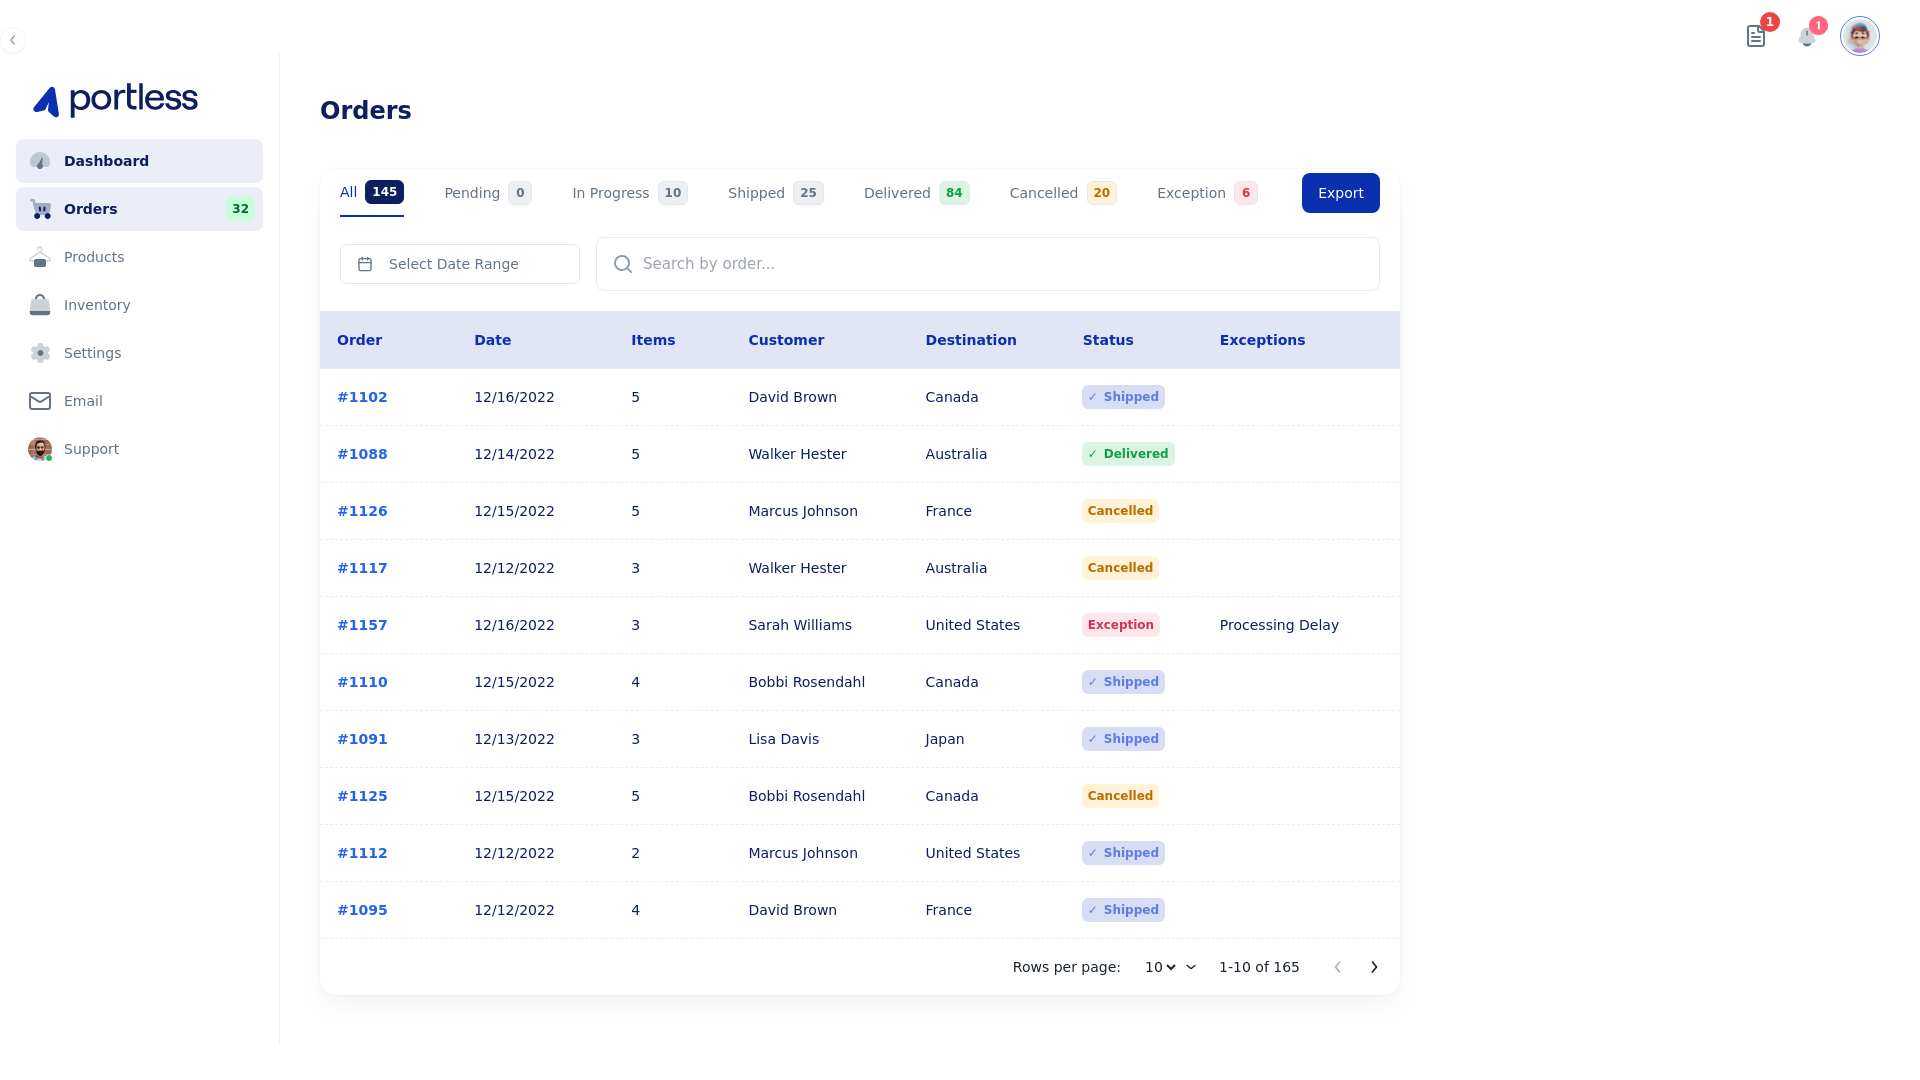
Task: Go to next page of orders
Action: point(1374,967)
